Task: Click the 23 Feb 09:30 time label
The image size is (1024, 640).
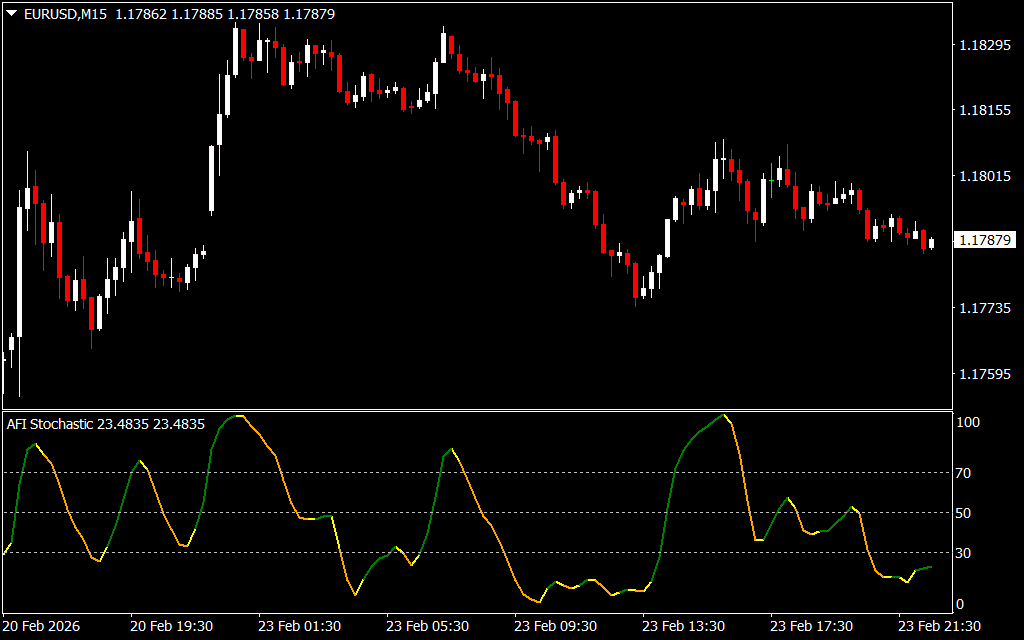Action: (556, 626)
